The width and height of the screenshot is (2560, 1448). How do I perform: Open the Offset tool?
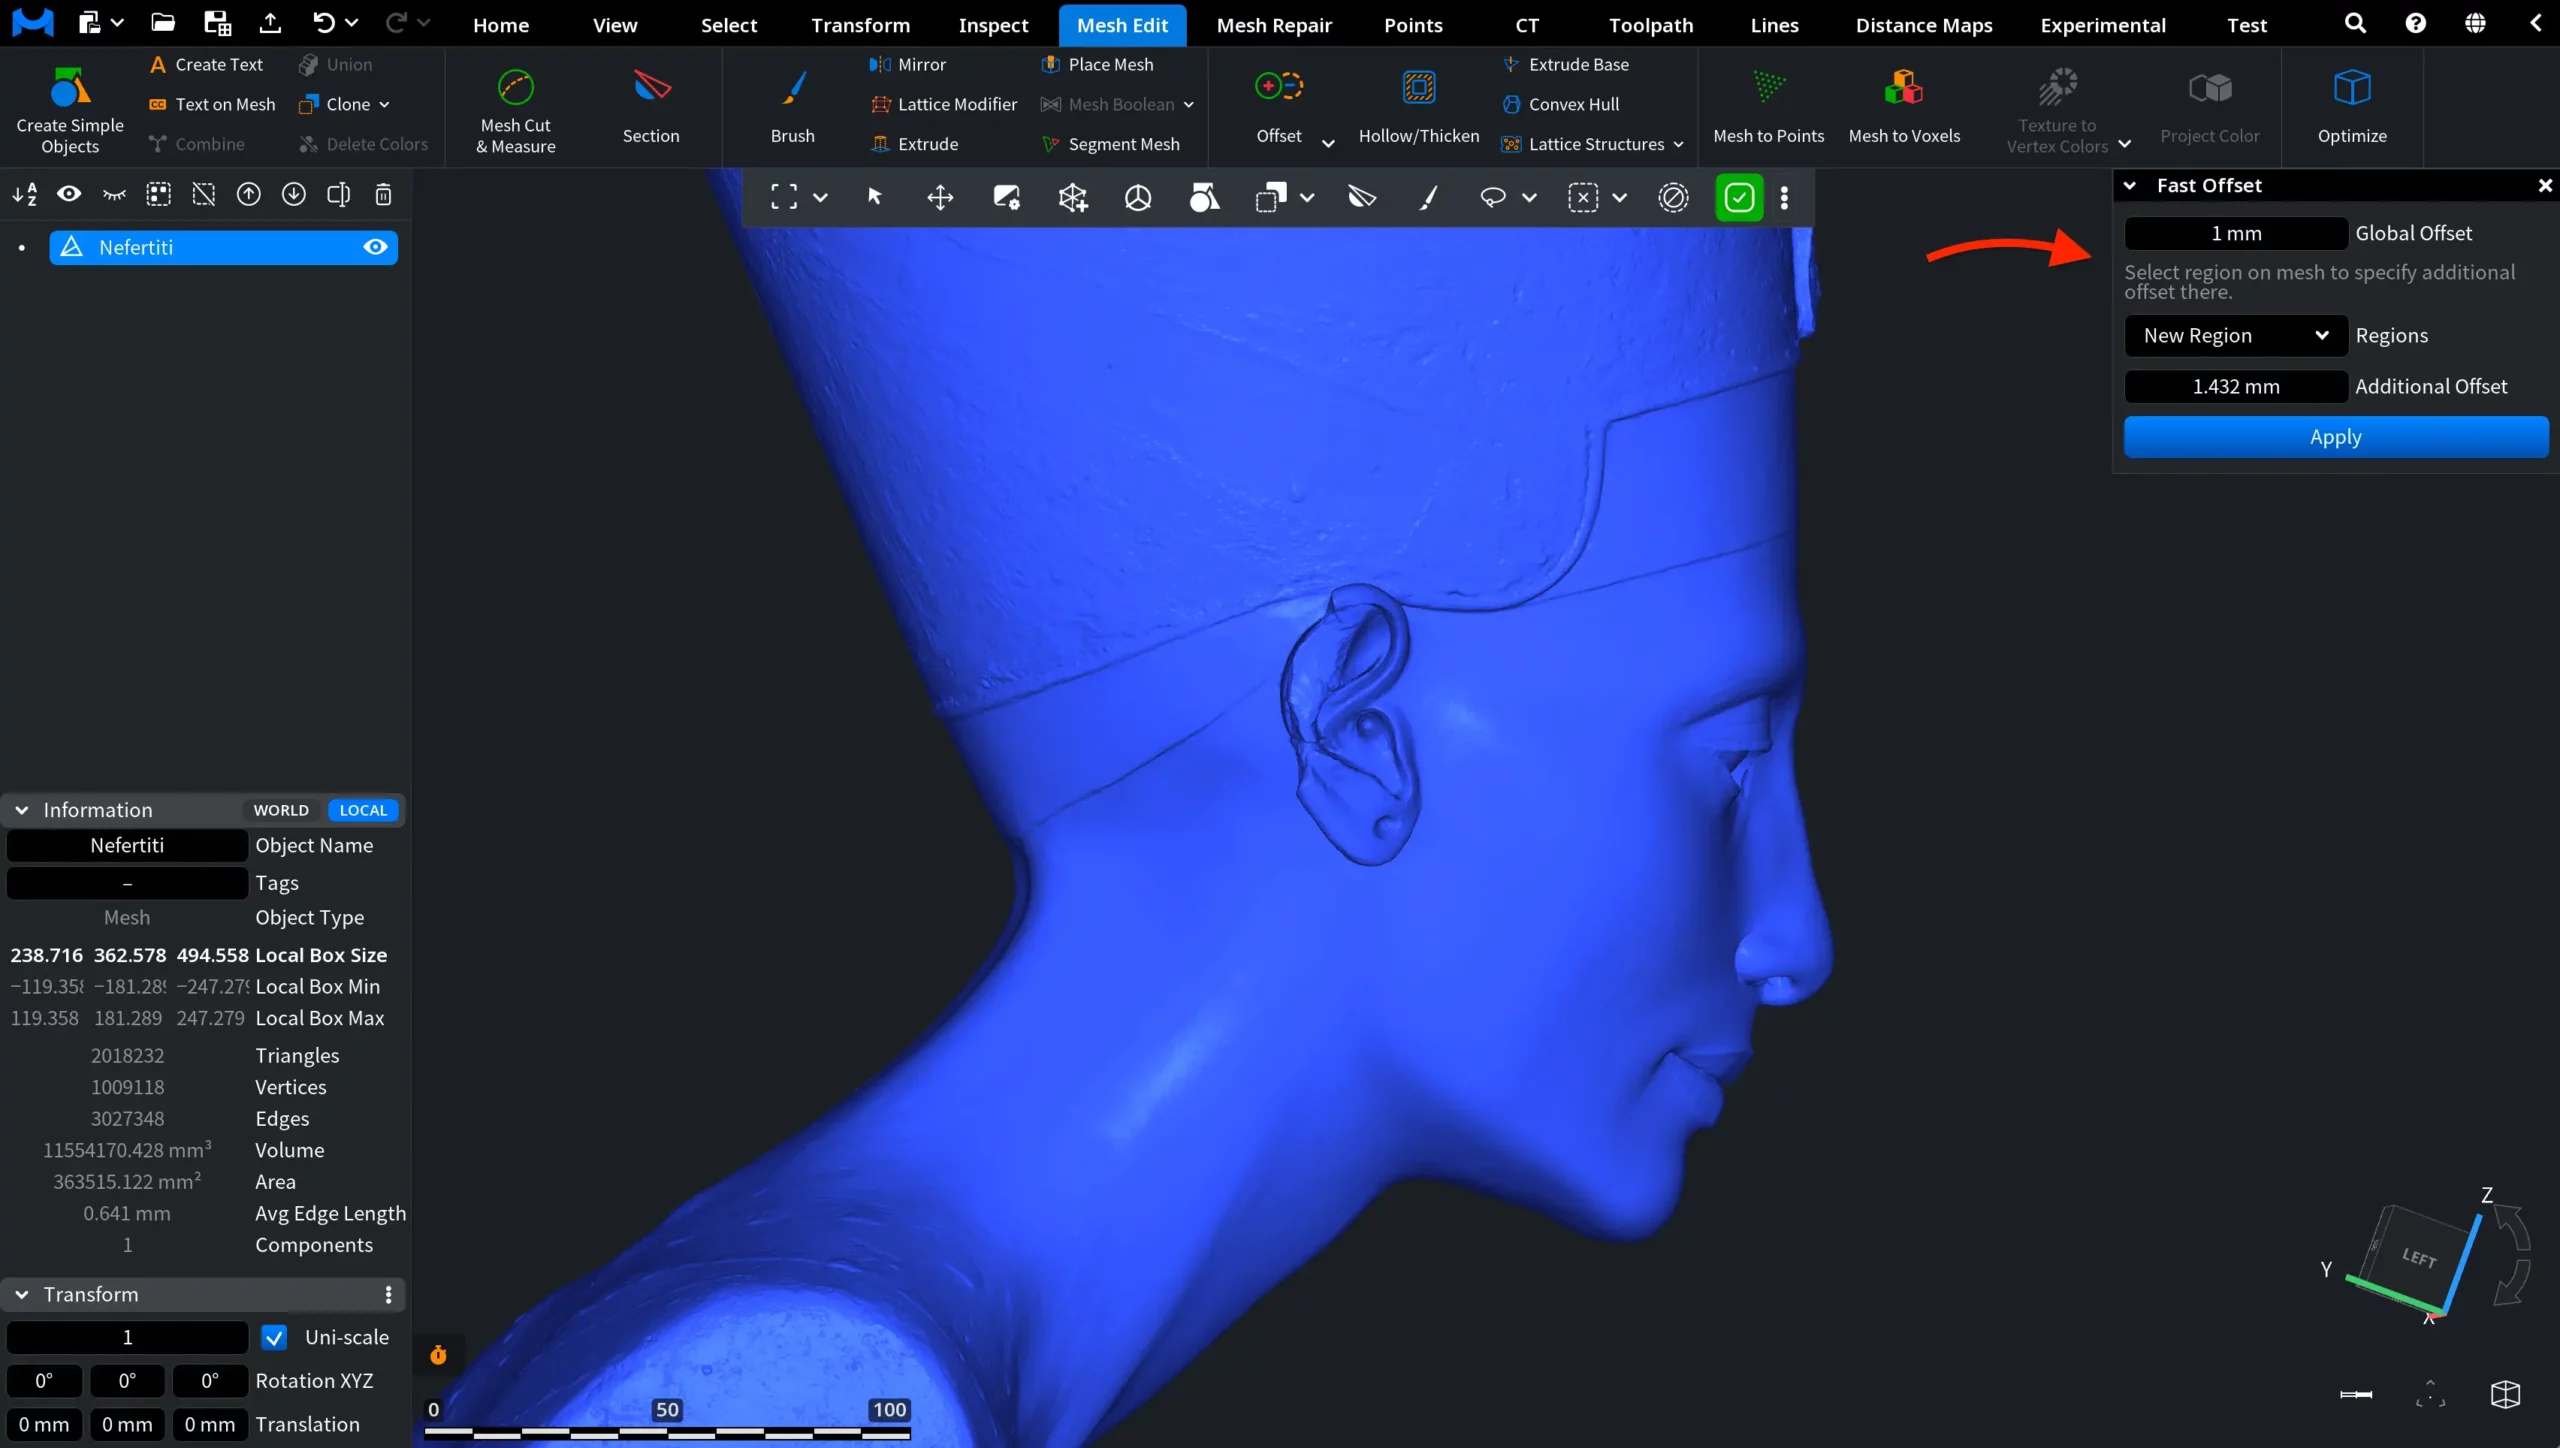(x=1279, y=108)
